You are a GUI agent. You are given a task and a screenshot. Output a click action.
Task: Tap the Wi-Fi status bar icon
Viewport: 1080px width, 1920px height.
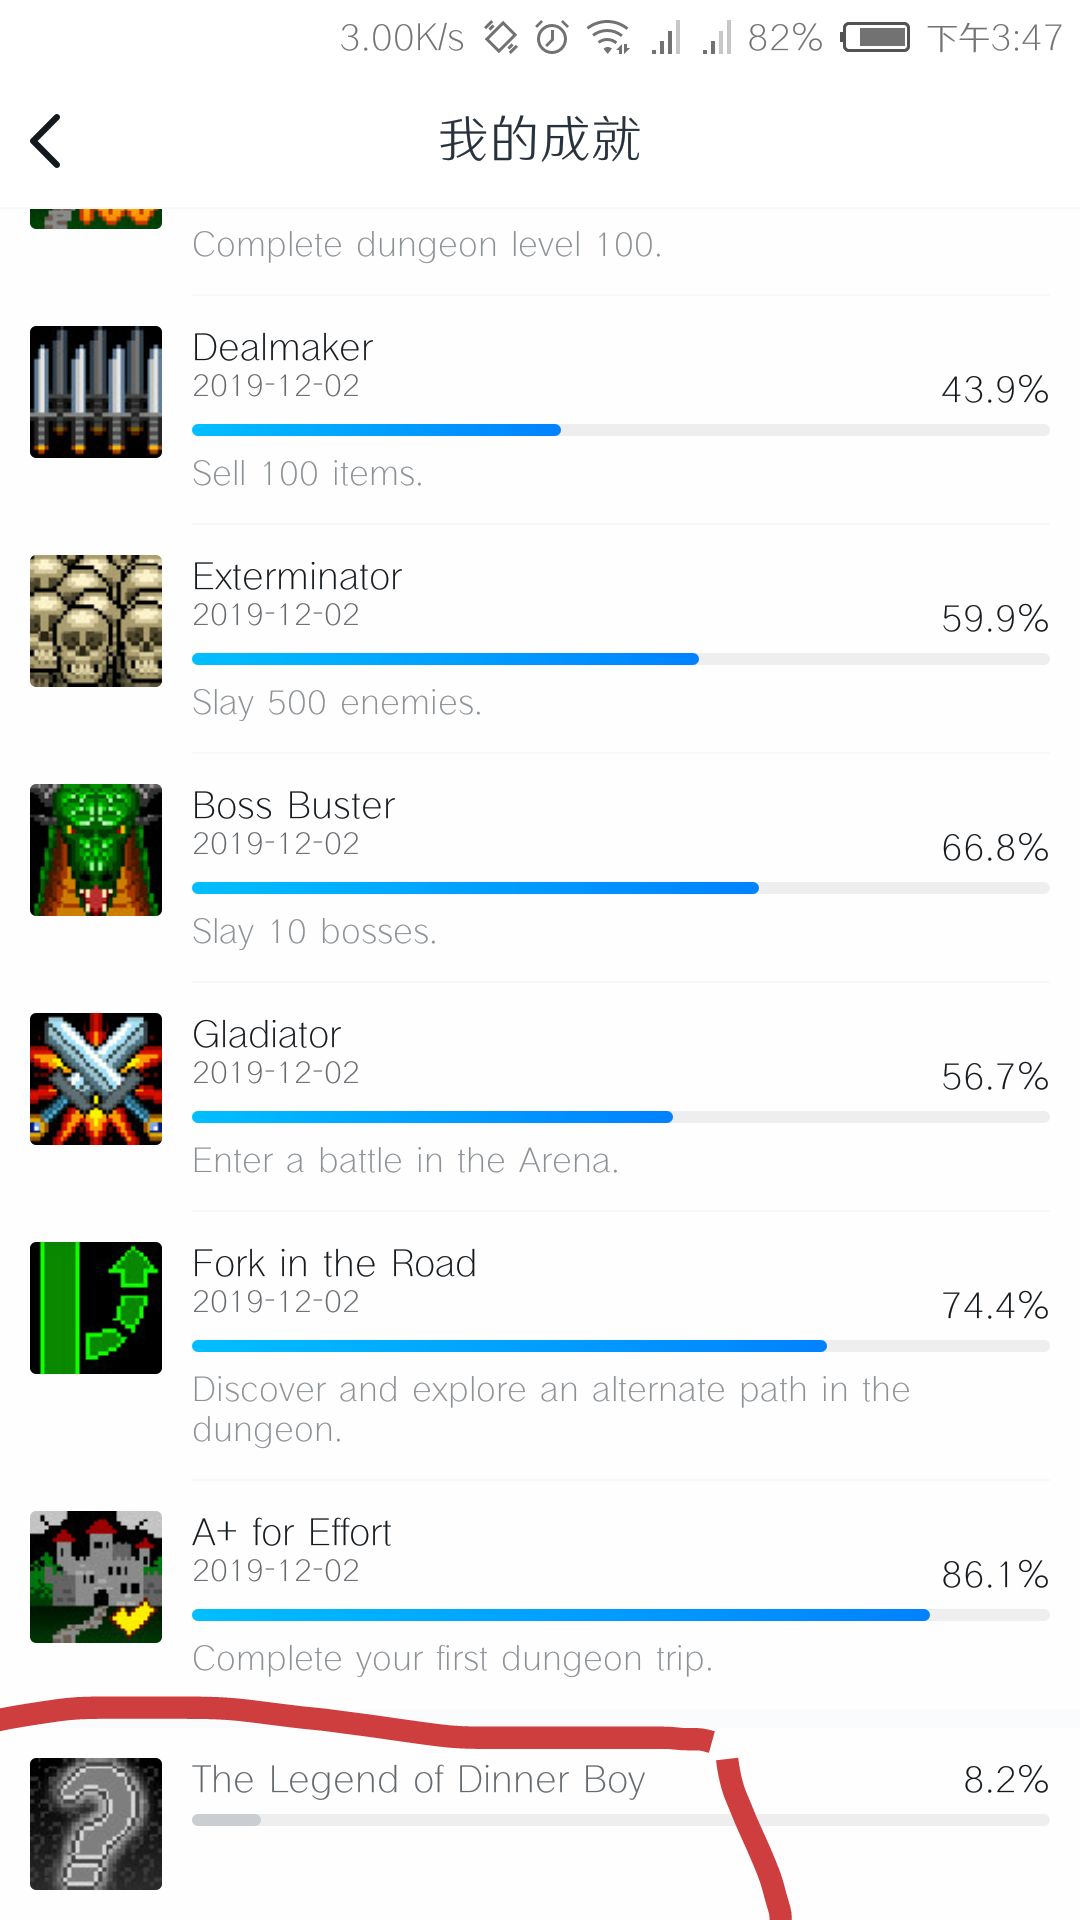coord(608,38)
